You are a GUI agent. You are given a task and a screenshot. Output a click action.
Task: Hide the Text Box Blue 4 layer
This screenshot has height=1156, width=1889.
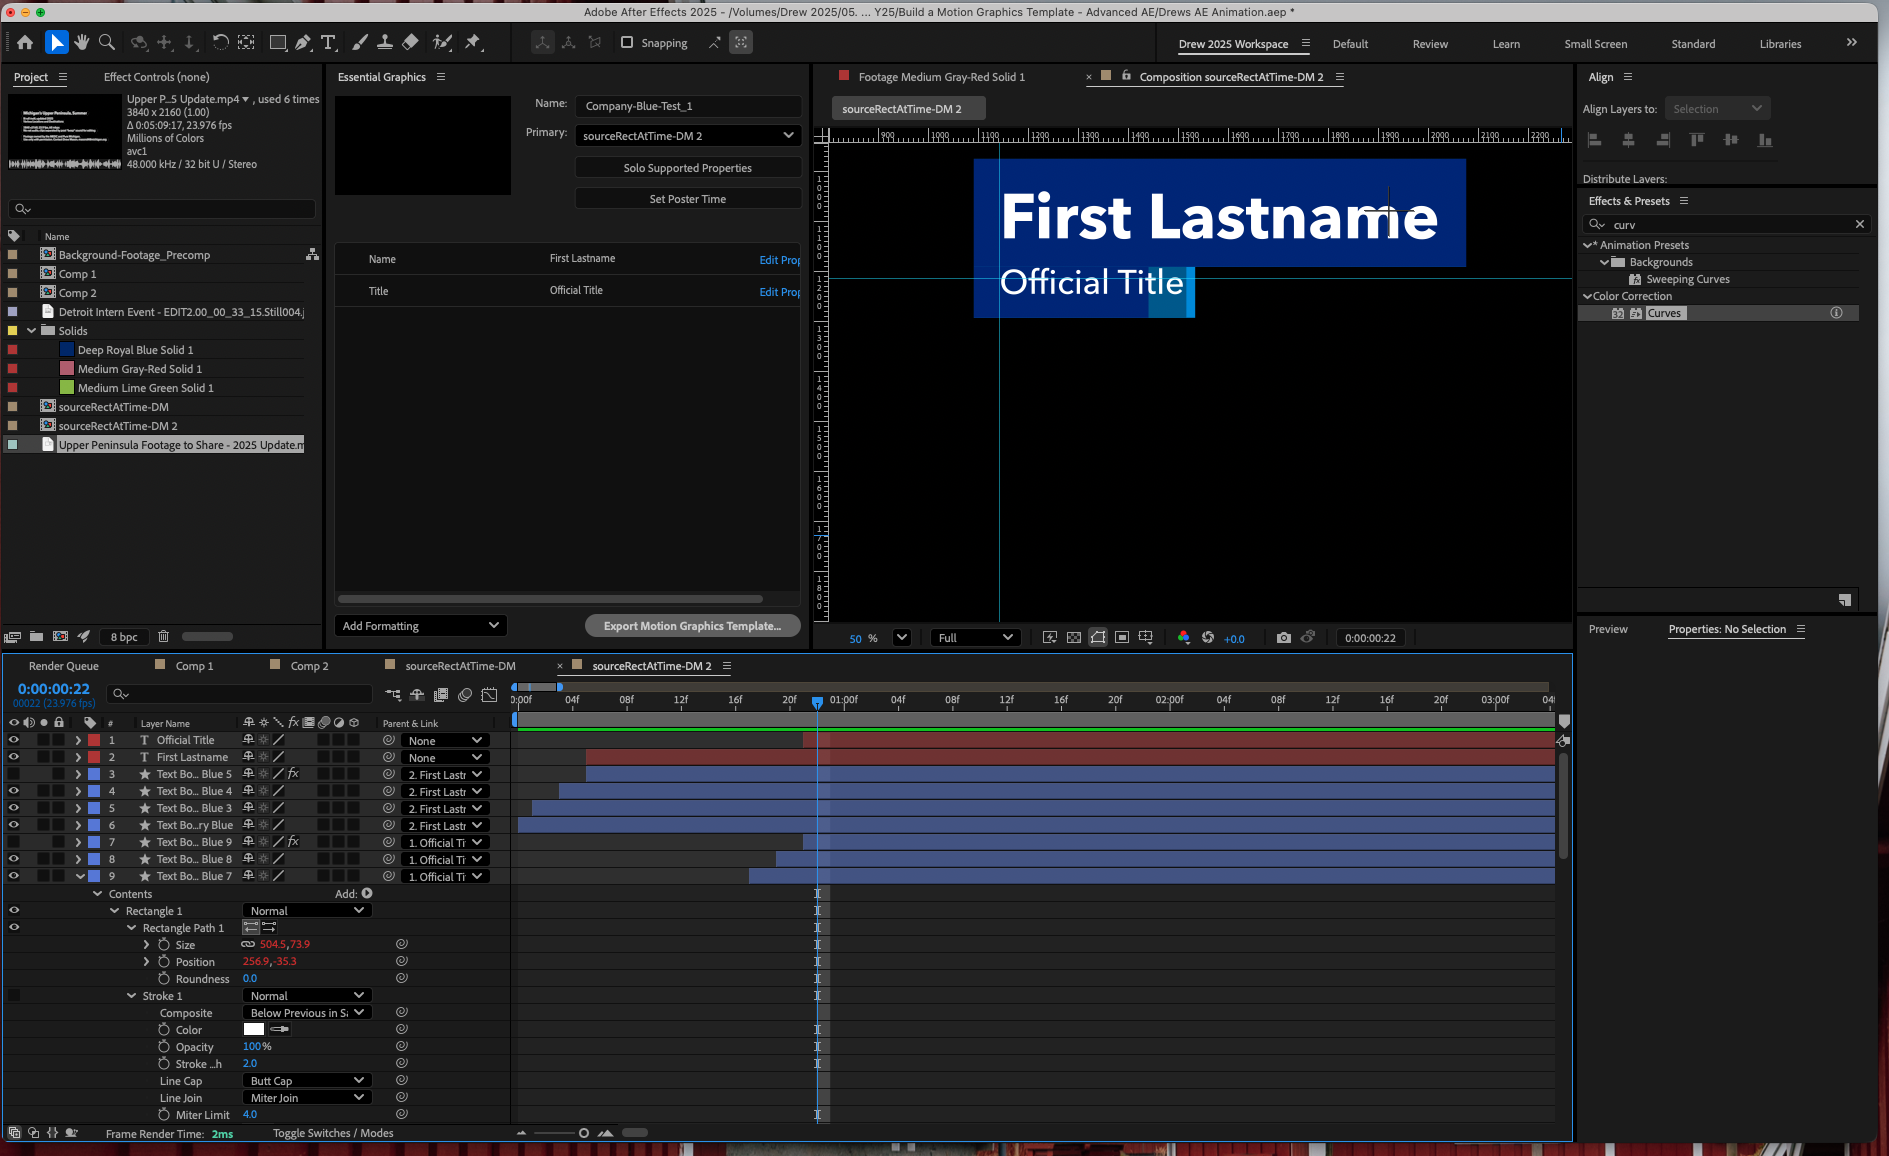[x=14, y=791]
